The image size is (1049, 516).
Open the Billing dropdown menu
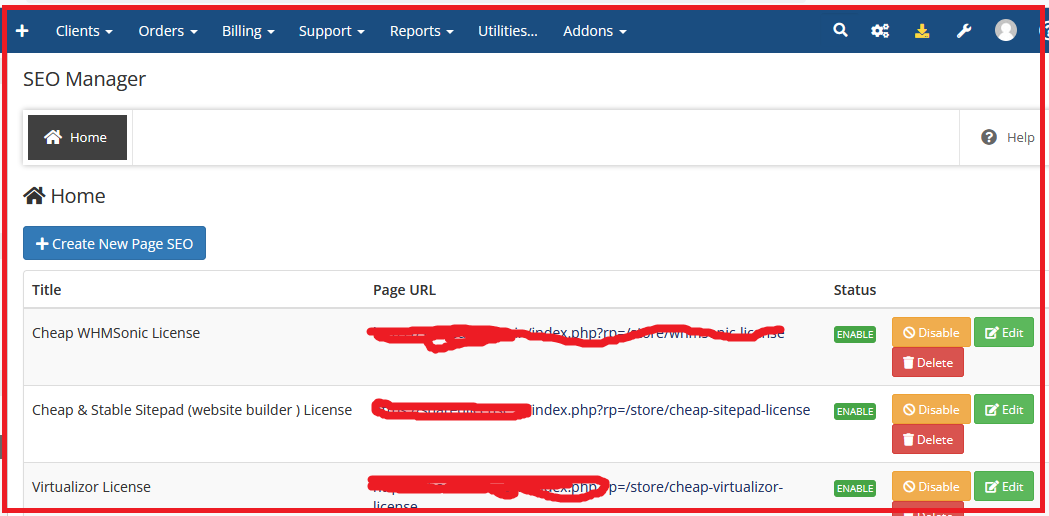[x=248, y=31]
